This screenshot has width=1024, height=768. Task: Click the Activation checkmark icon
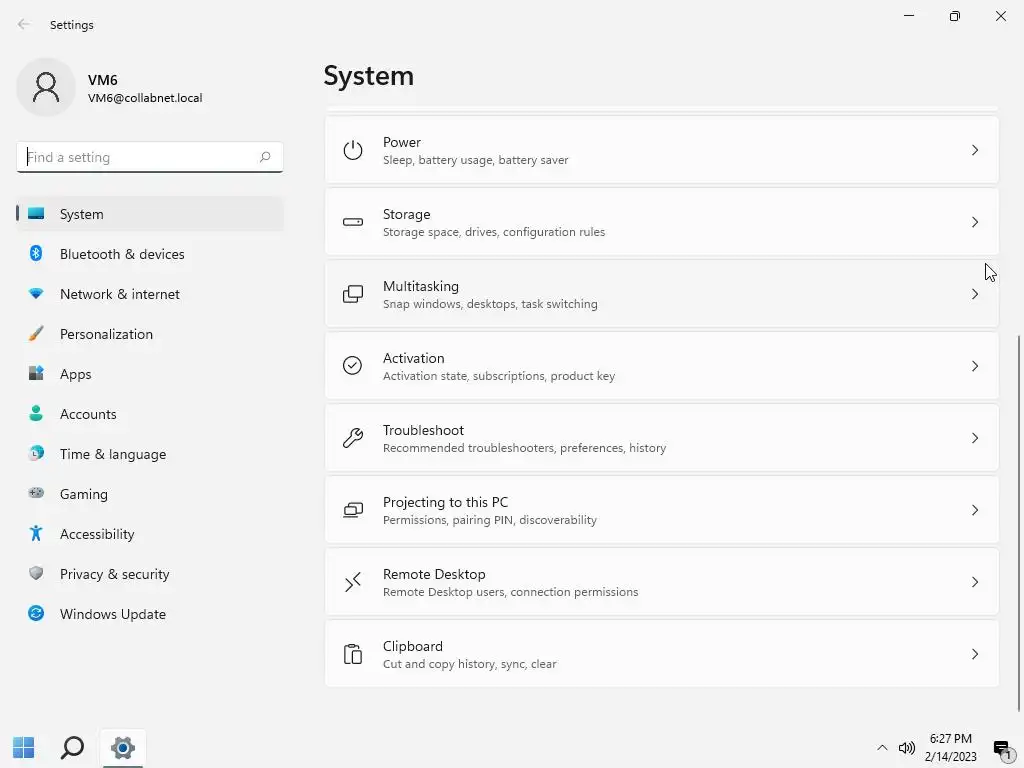tap(352, 366)
